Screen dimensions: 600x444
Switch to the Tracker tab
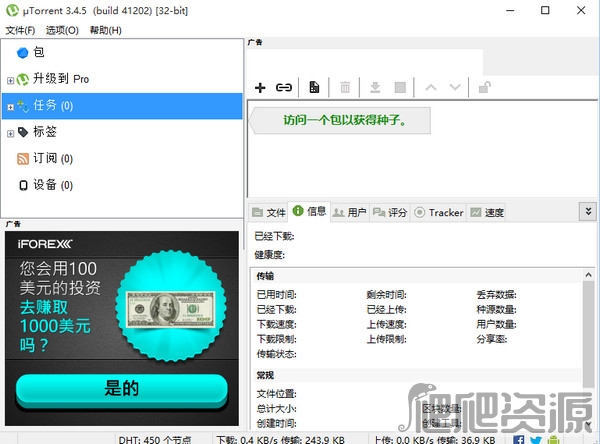click(439, 212)
